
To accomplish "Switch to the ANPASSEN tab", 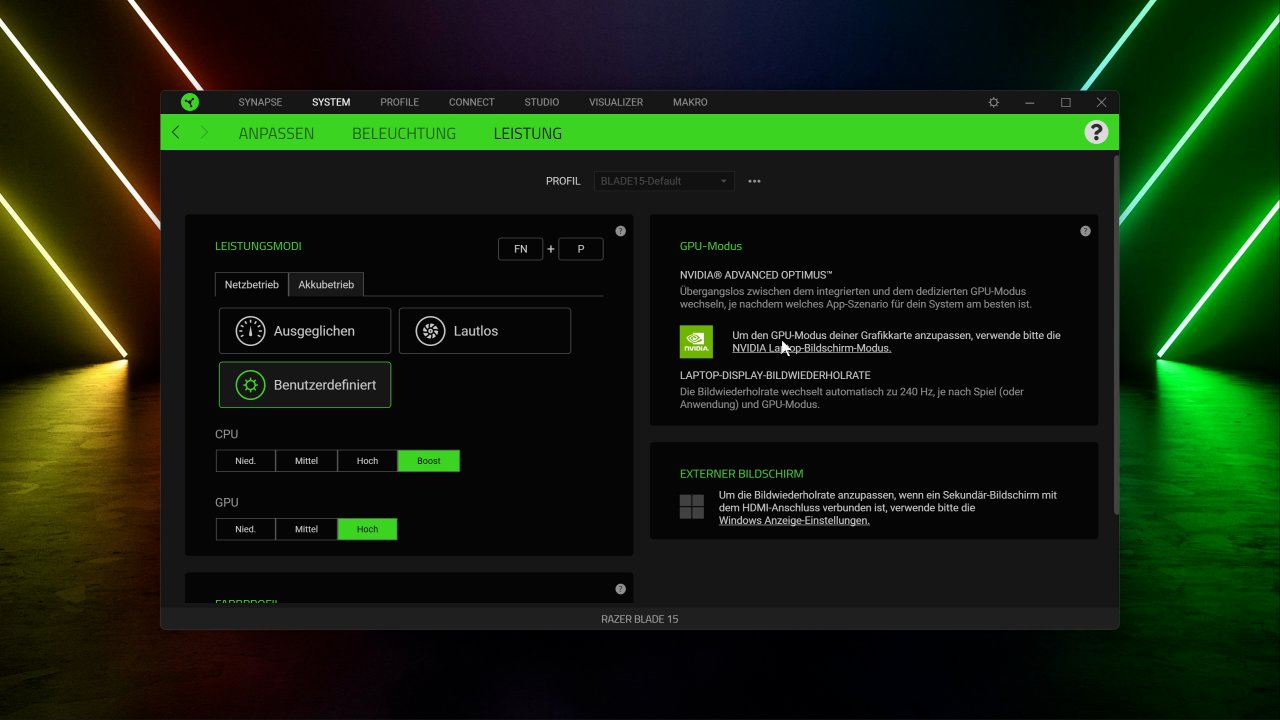I will [276, 133].
